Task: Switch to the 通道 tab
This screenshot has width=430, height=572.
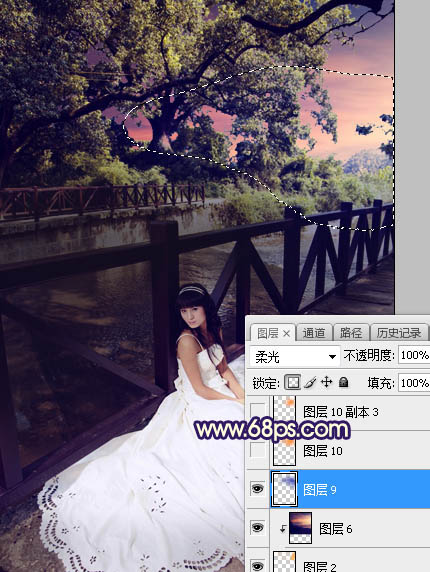Action: pyautogui.click(x=314, y=333)
